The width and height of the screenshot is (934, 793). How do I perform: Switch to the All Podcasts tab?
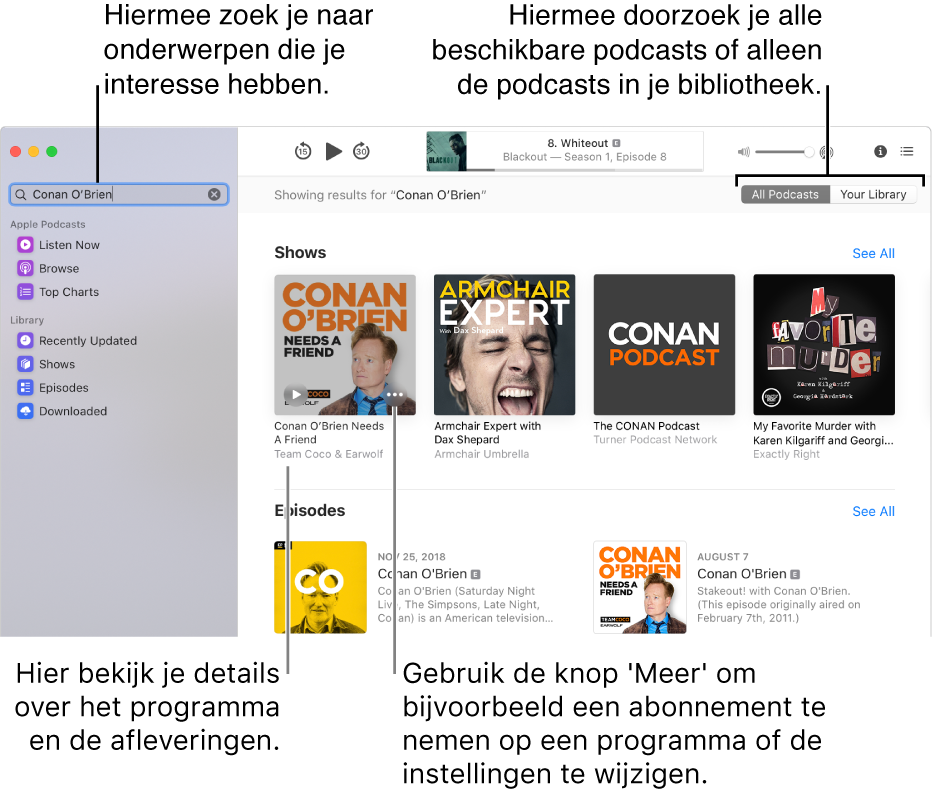point(785,195)
